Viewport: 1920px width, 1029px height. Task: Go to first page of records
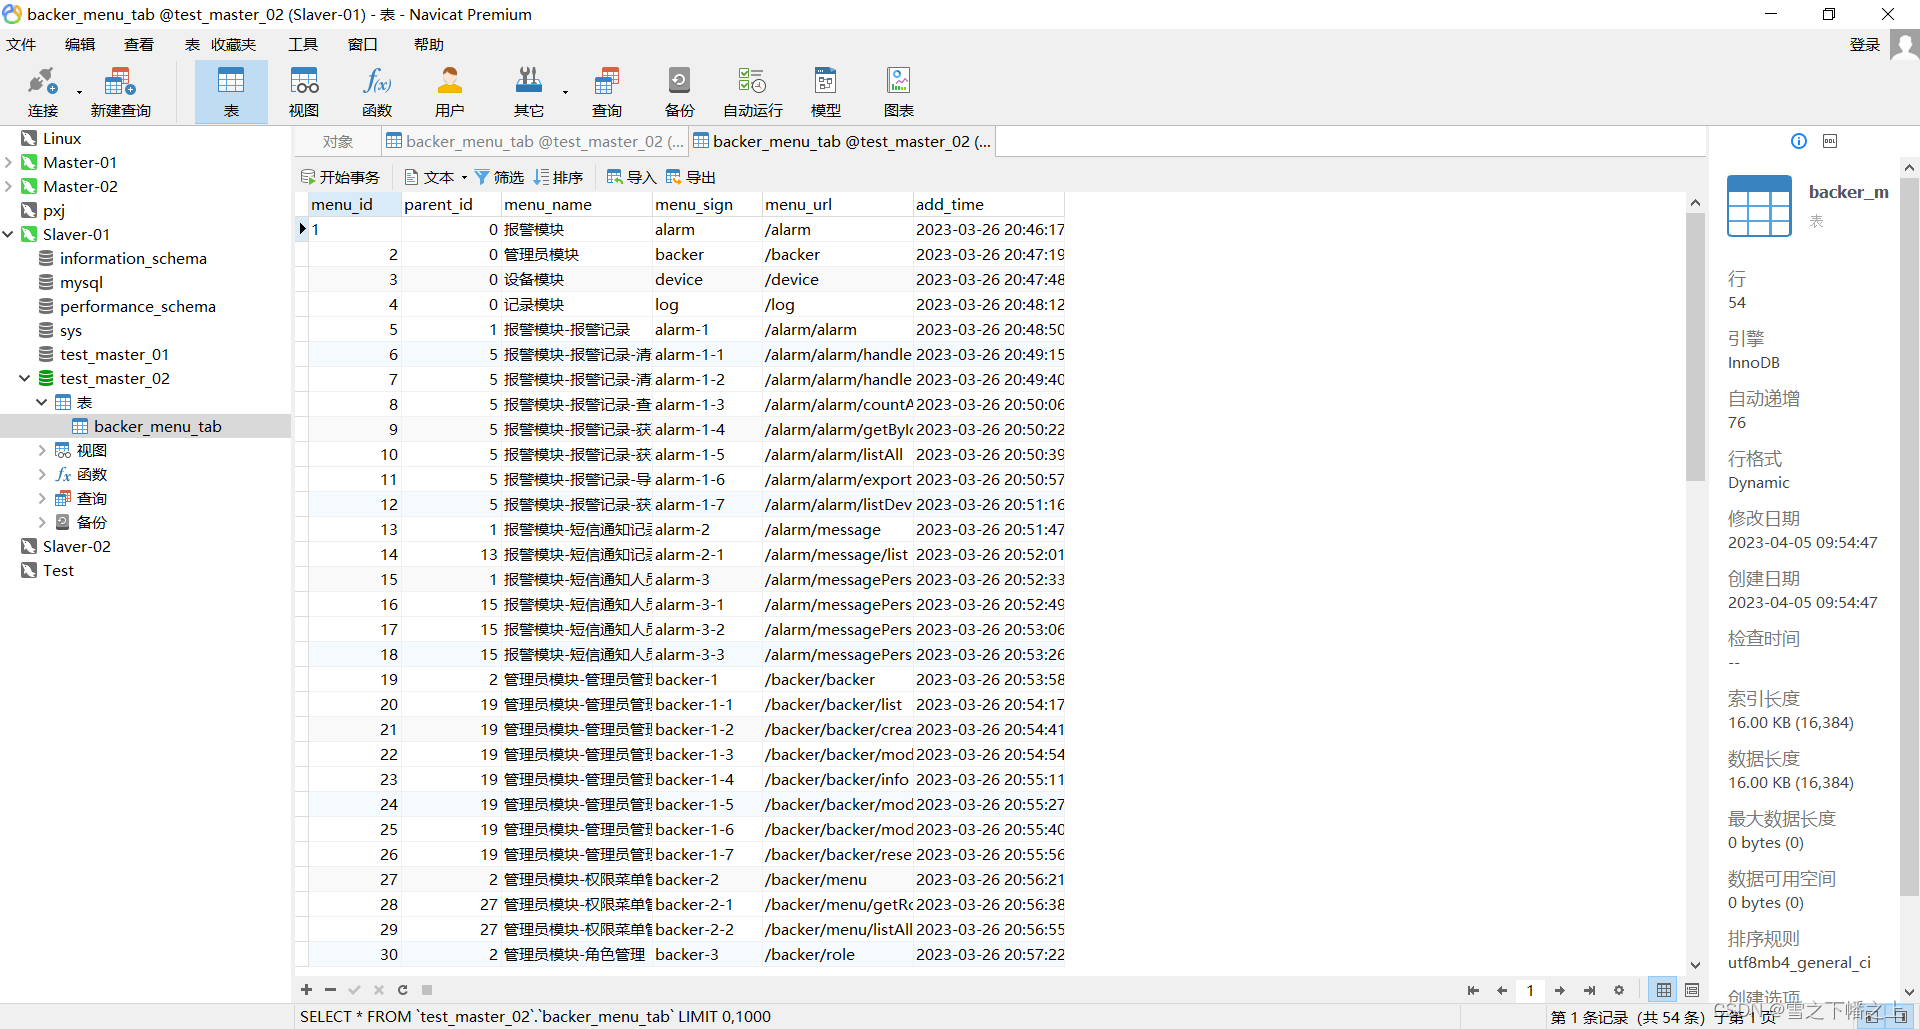click(1473, 990)
